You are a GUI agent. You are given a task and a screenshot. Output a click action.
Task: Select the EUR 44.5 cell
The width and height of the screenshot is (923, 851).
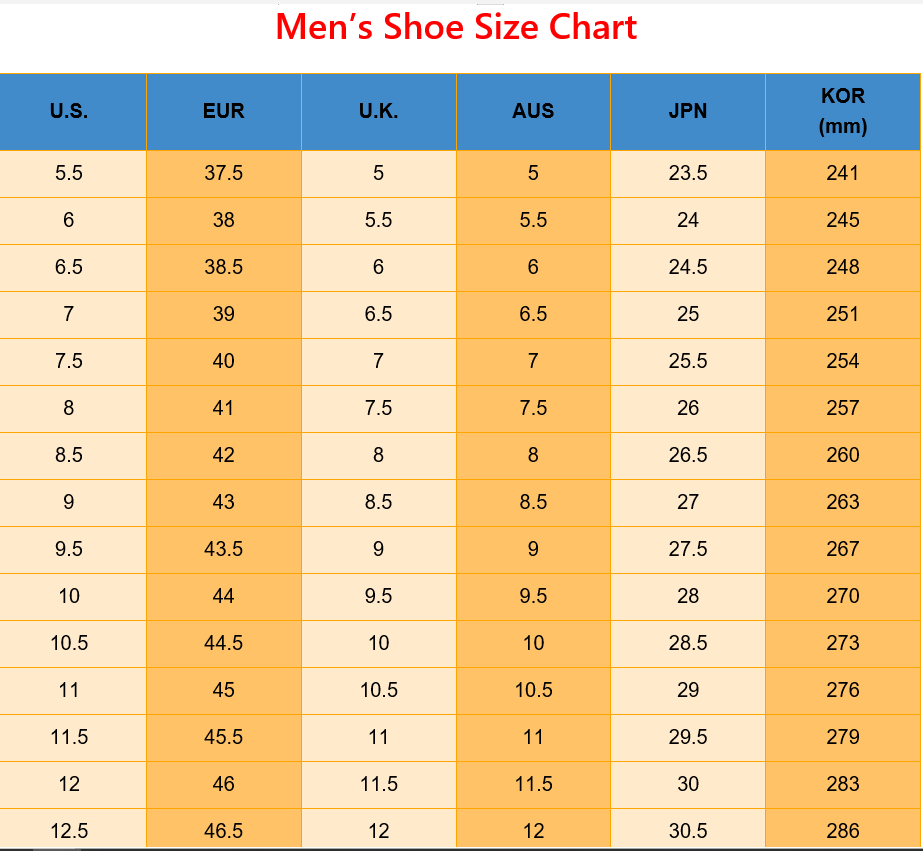tap(223, 643)
